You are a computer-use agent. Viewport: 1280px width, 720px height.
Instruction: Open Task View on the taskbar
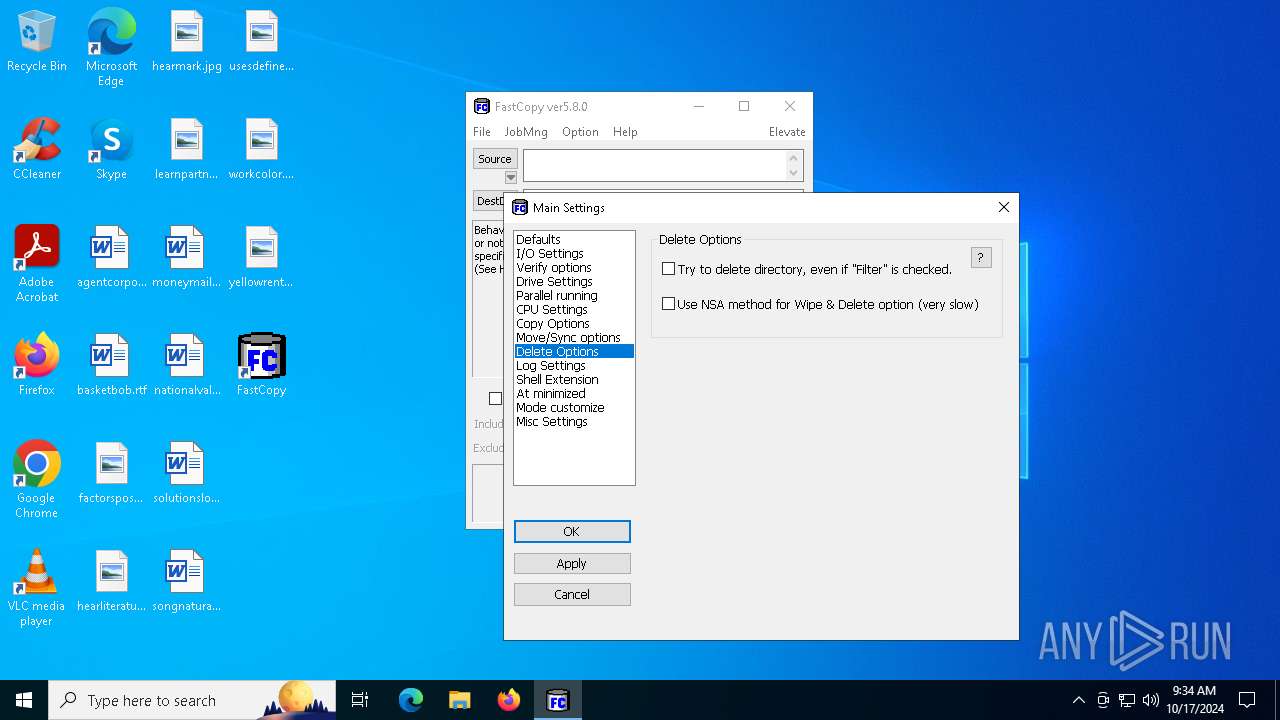(360, 700)
